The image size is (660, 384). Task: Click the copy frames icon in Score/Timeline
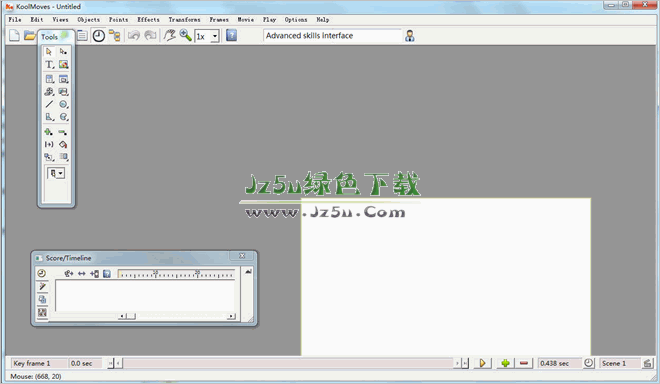click(42, 299)
